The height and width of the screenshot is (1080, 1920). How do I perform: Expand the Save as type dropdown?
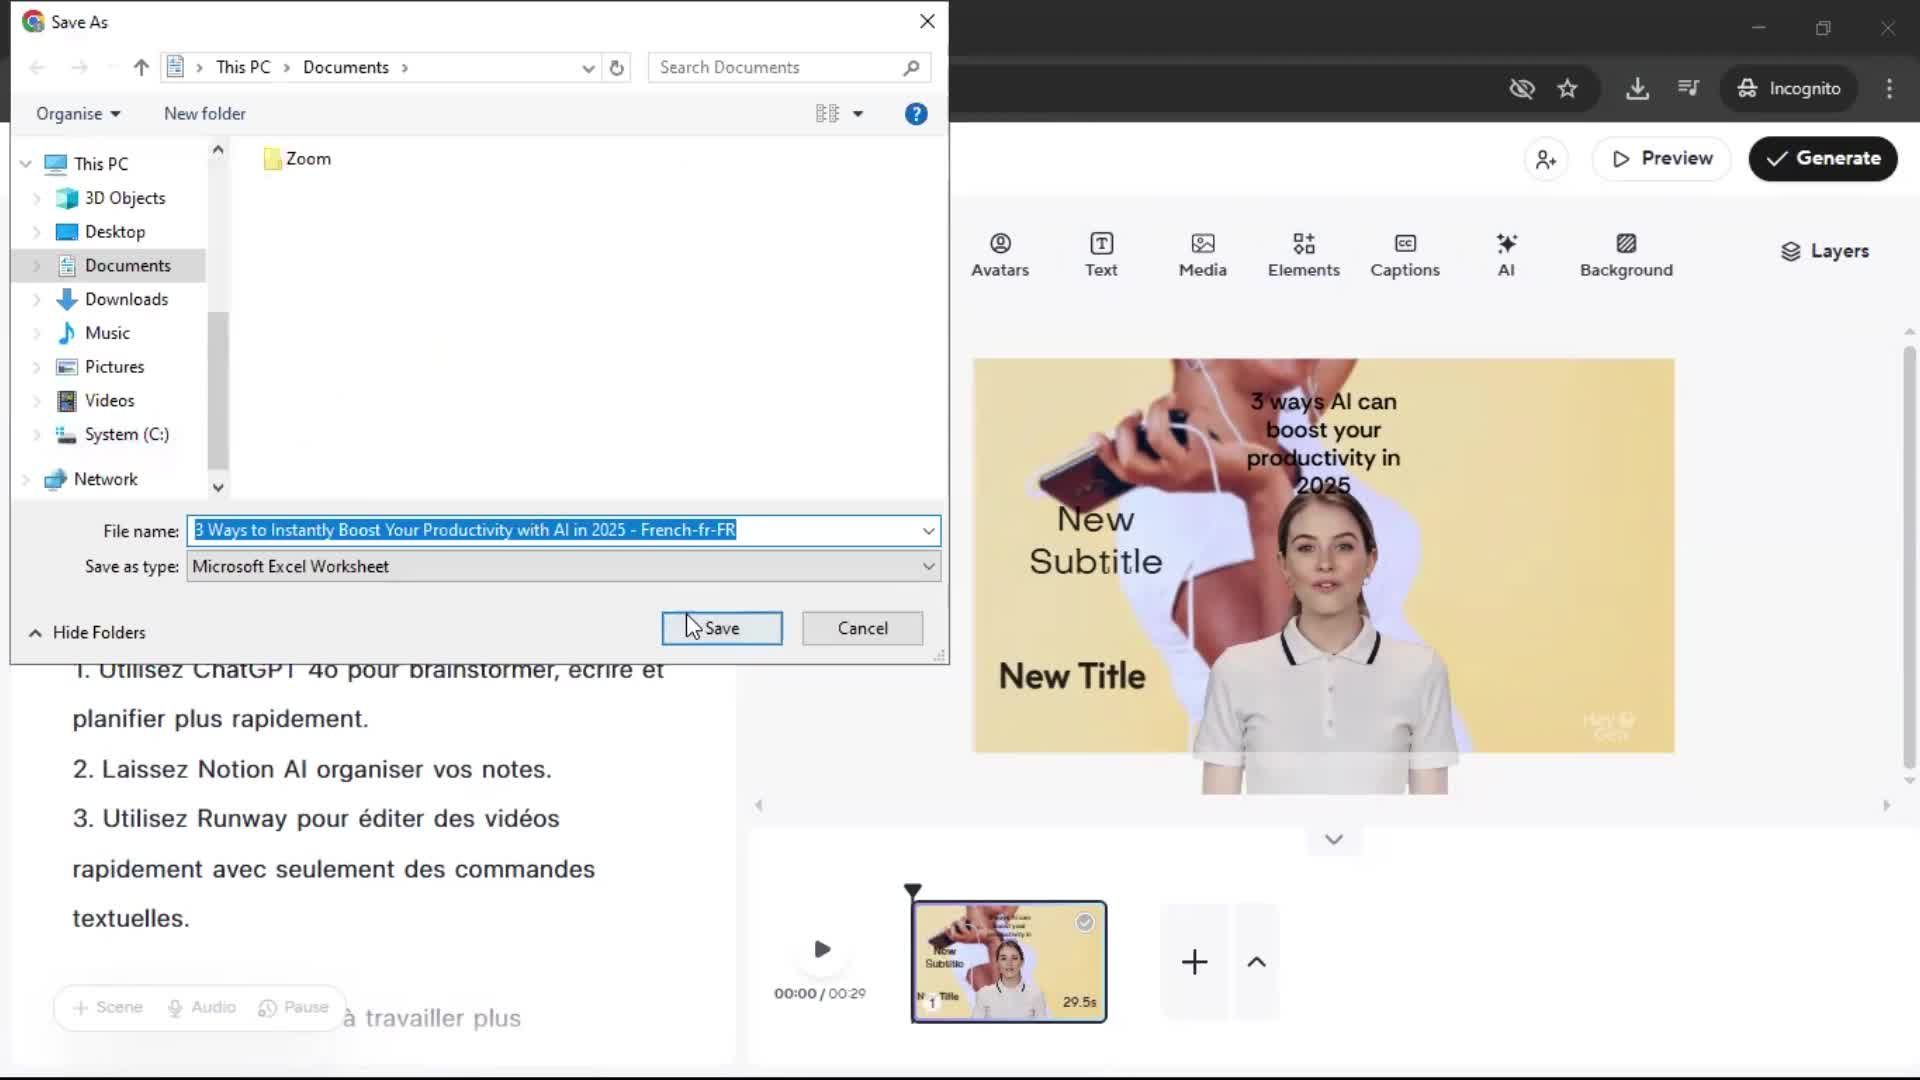928,566
